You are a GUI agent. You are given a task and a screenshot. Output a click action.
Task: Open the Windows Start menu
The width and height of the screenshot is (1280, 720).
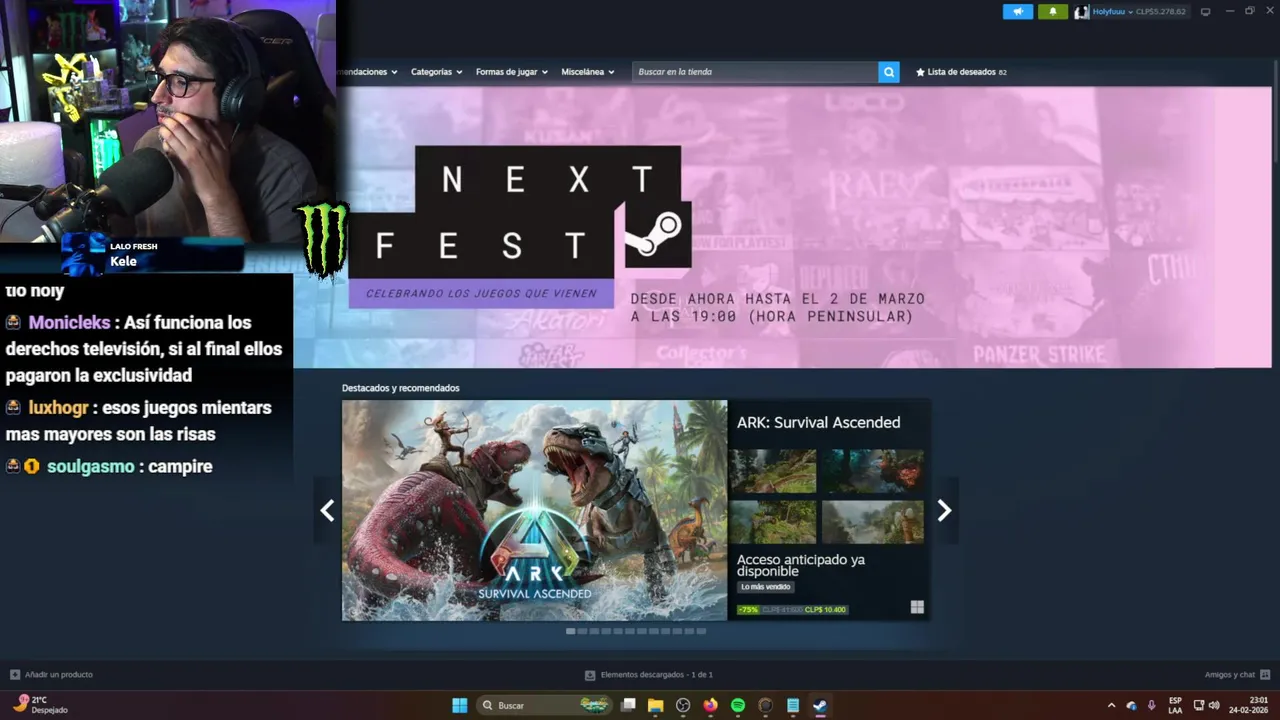[x=459, y=705]
